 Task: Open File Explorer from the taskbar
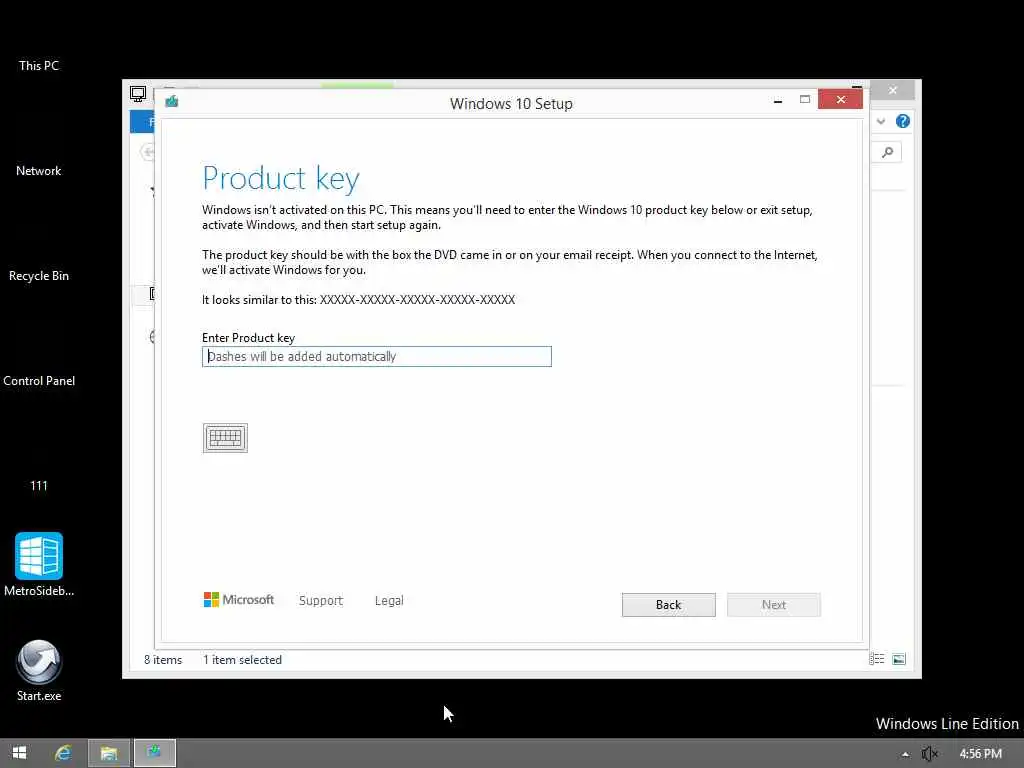pyautogui.click(x=108, y=753)
